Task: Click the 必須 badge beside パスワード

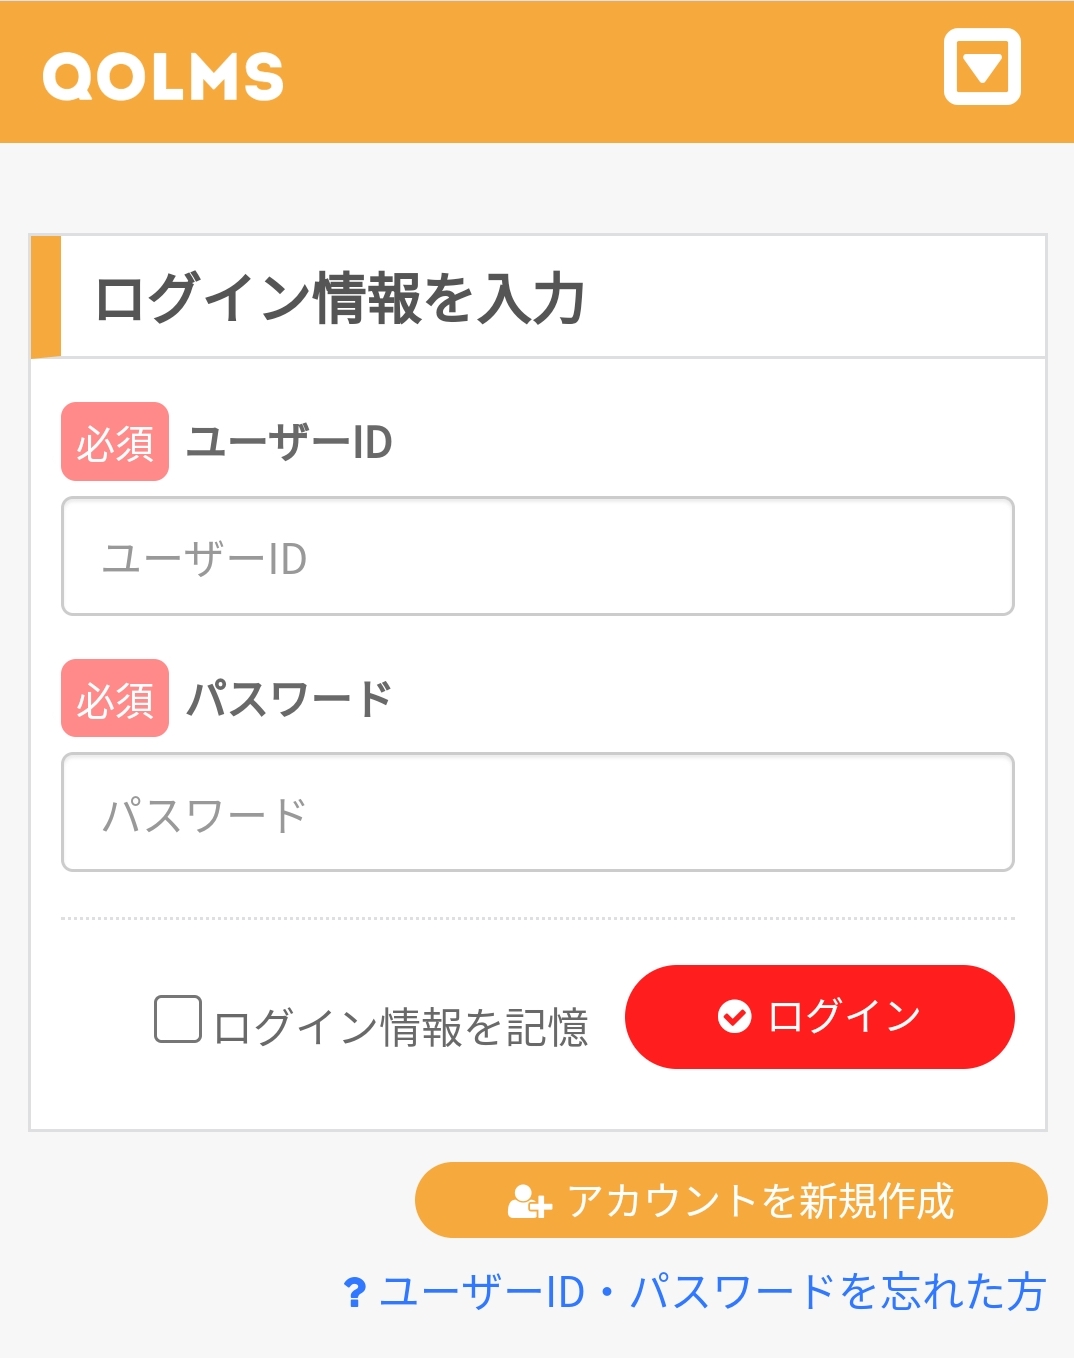Action: tap(115, 698)
